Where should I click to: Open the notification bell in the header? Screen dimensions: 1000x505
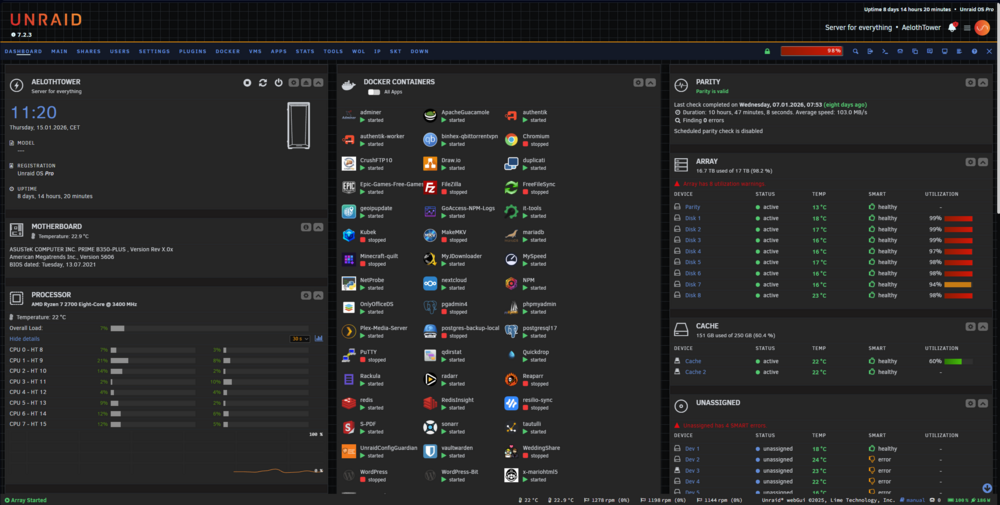tap(952, 27)
